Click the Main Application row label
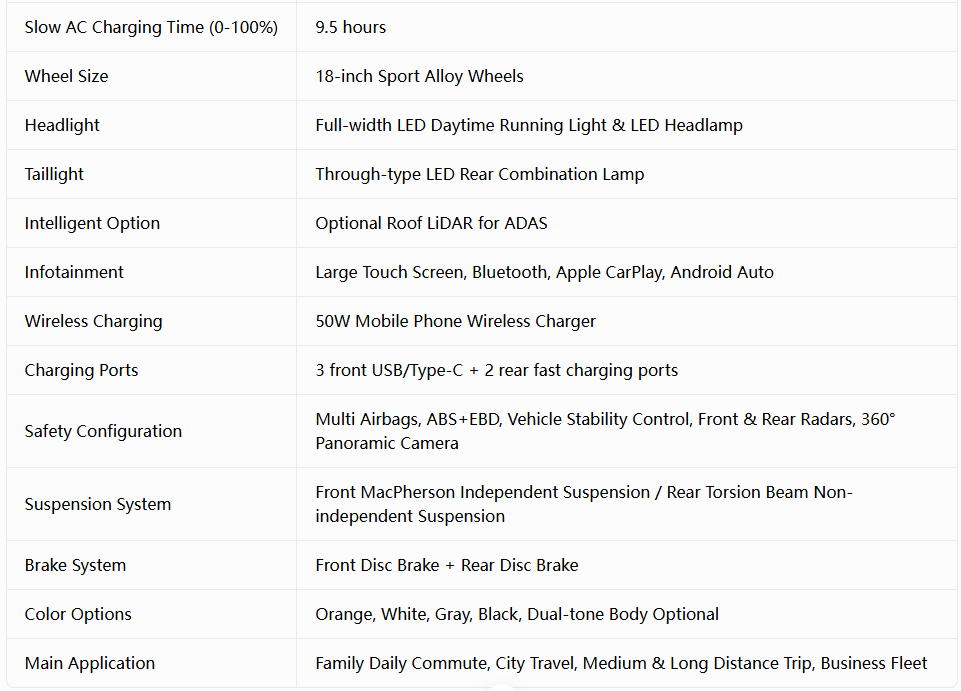 pyautogui.click(x=89, y=663)
